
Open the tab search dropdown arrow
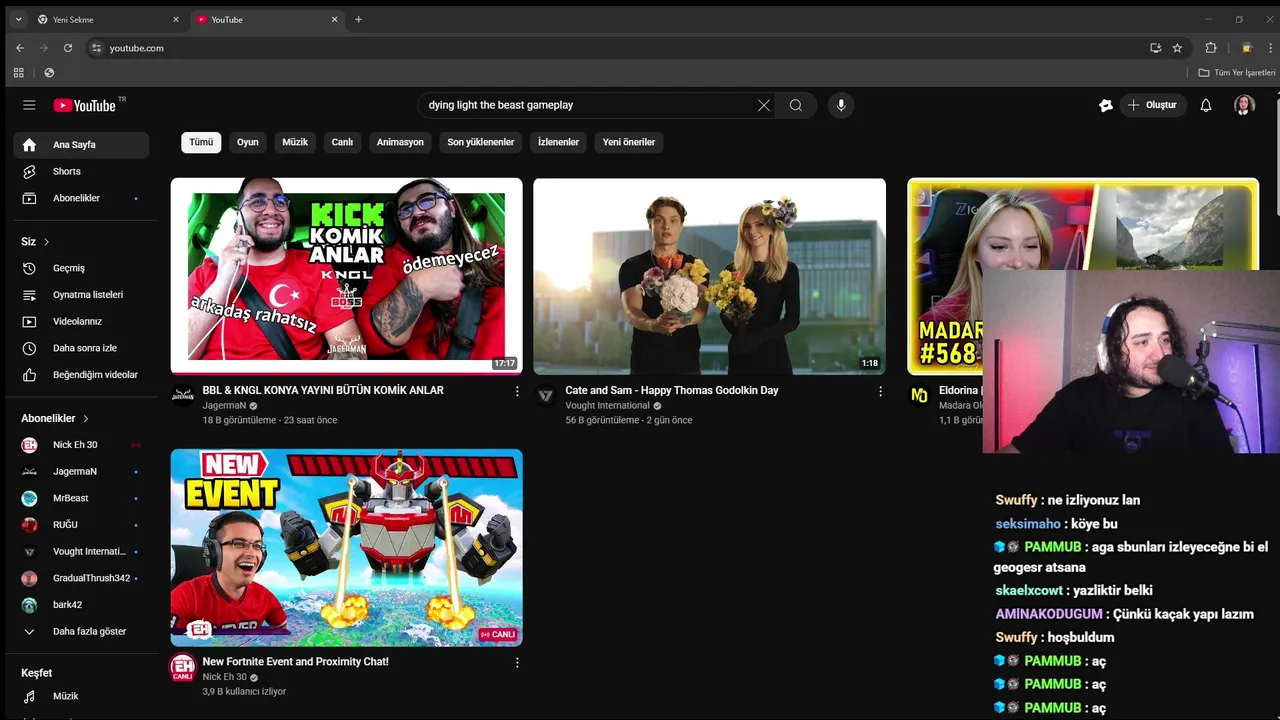click(x=18, y=19)
